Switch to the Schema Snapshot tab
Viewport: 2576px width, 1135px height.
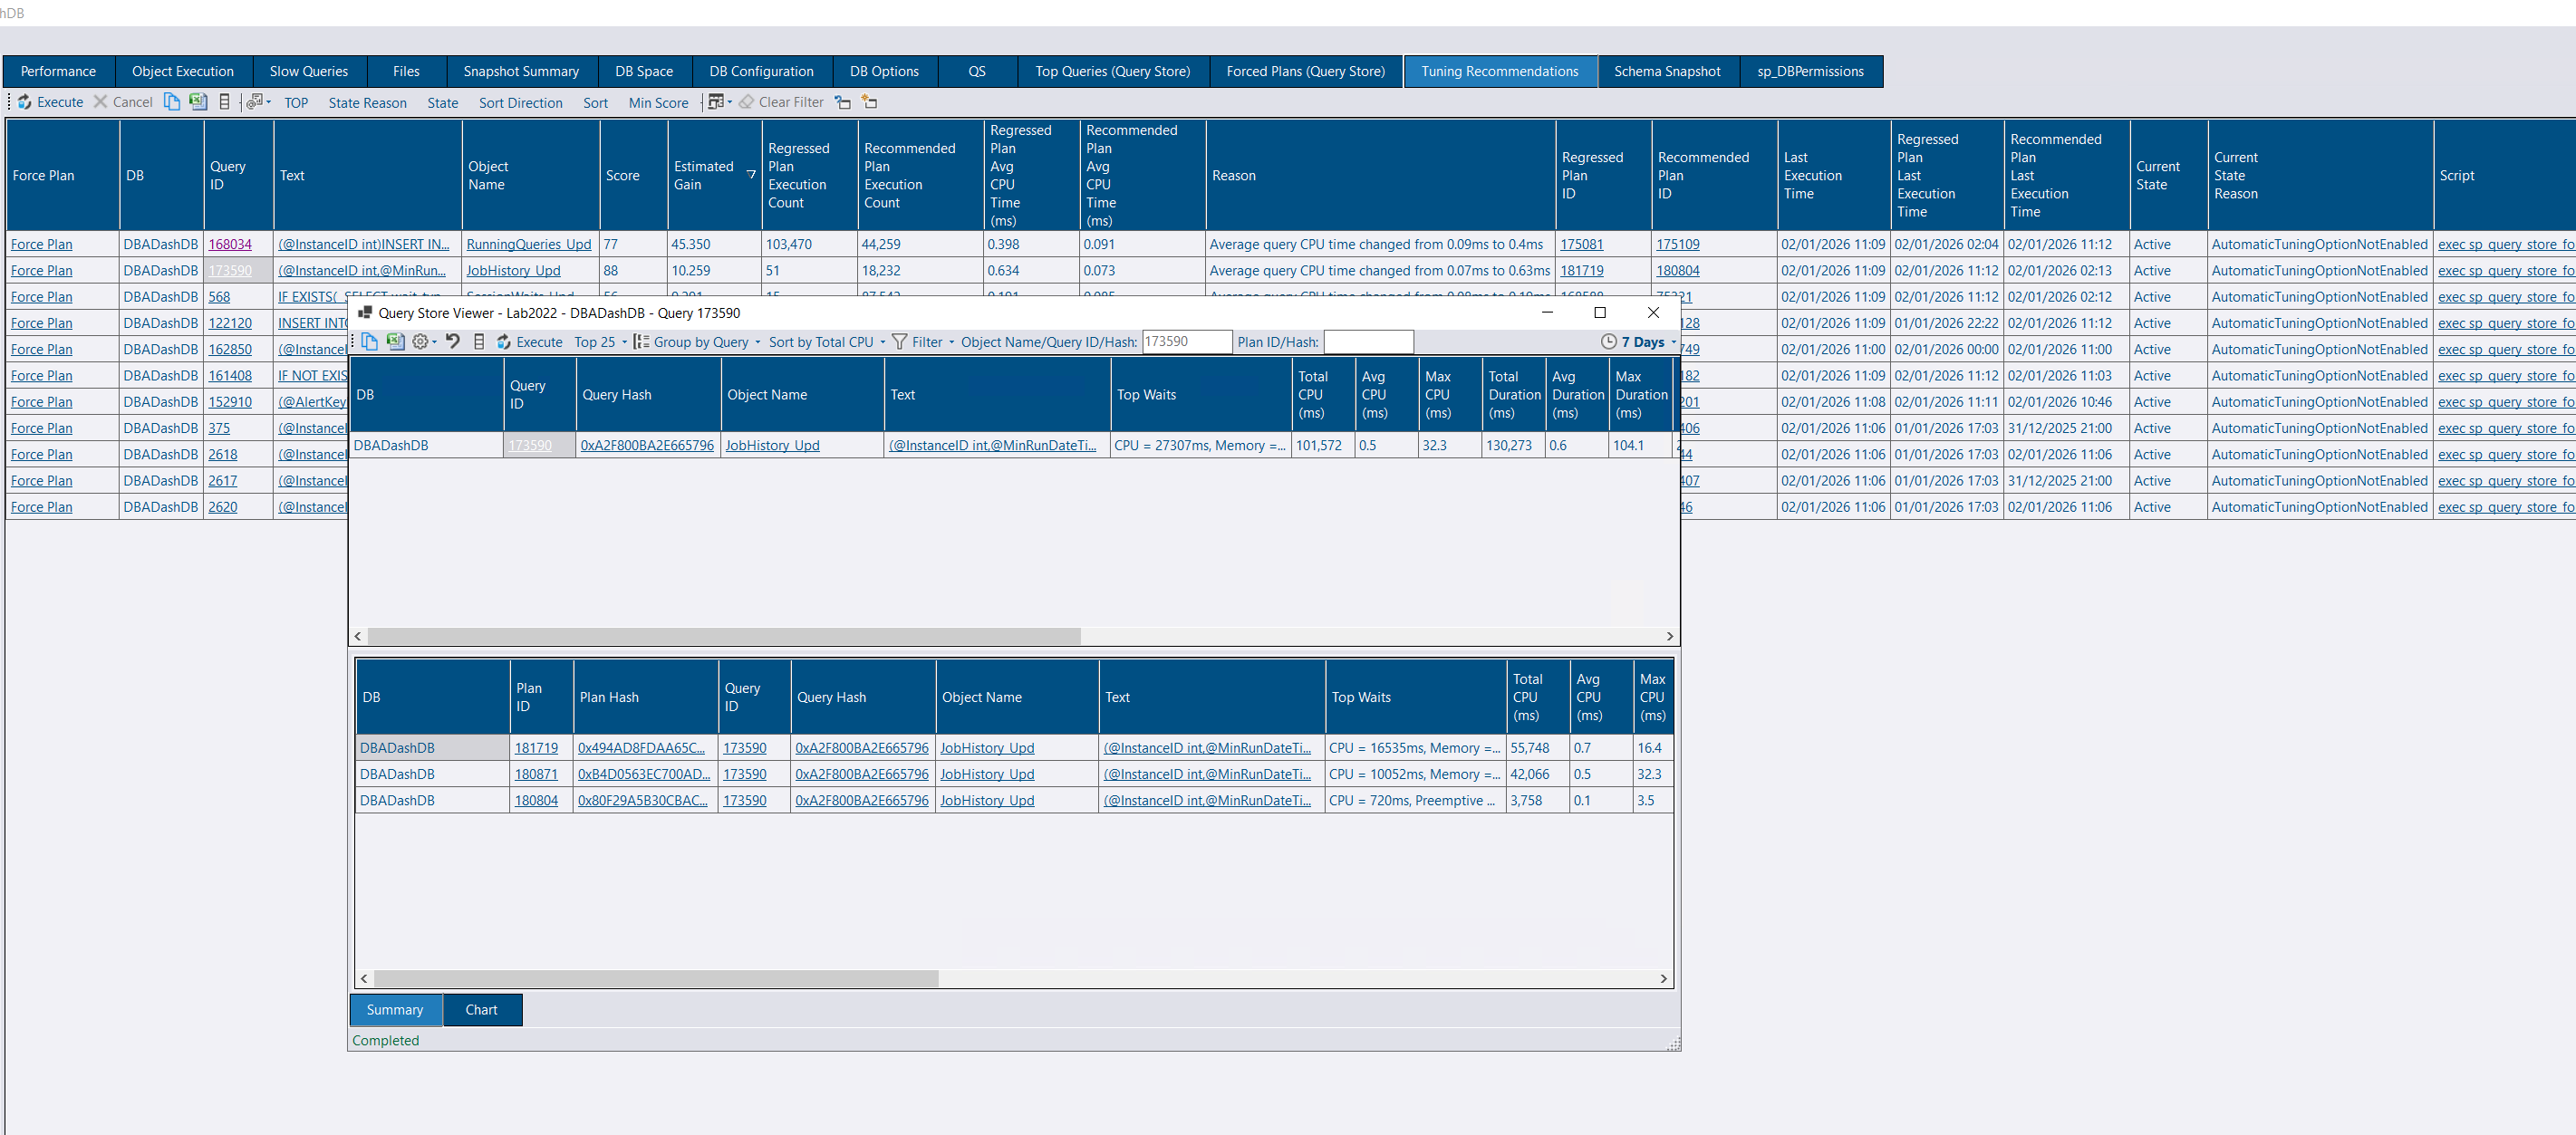pos(1666,71)
